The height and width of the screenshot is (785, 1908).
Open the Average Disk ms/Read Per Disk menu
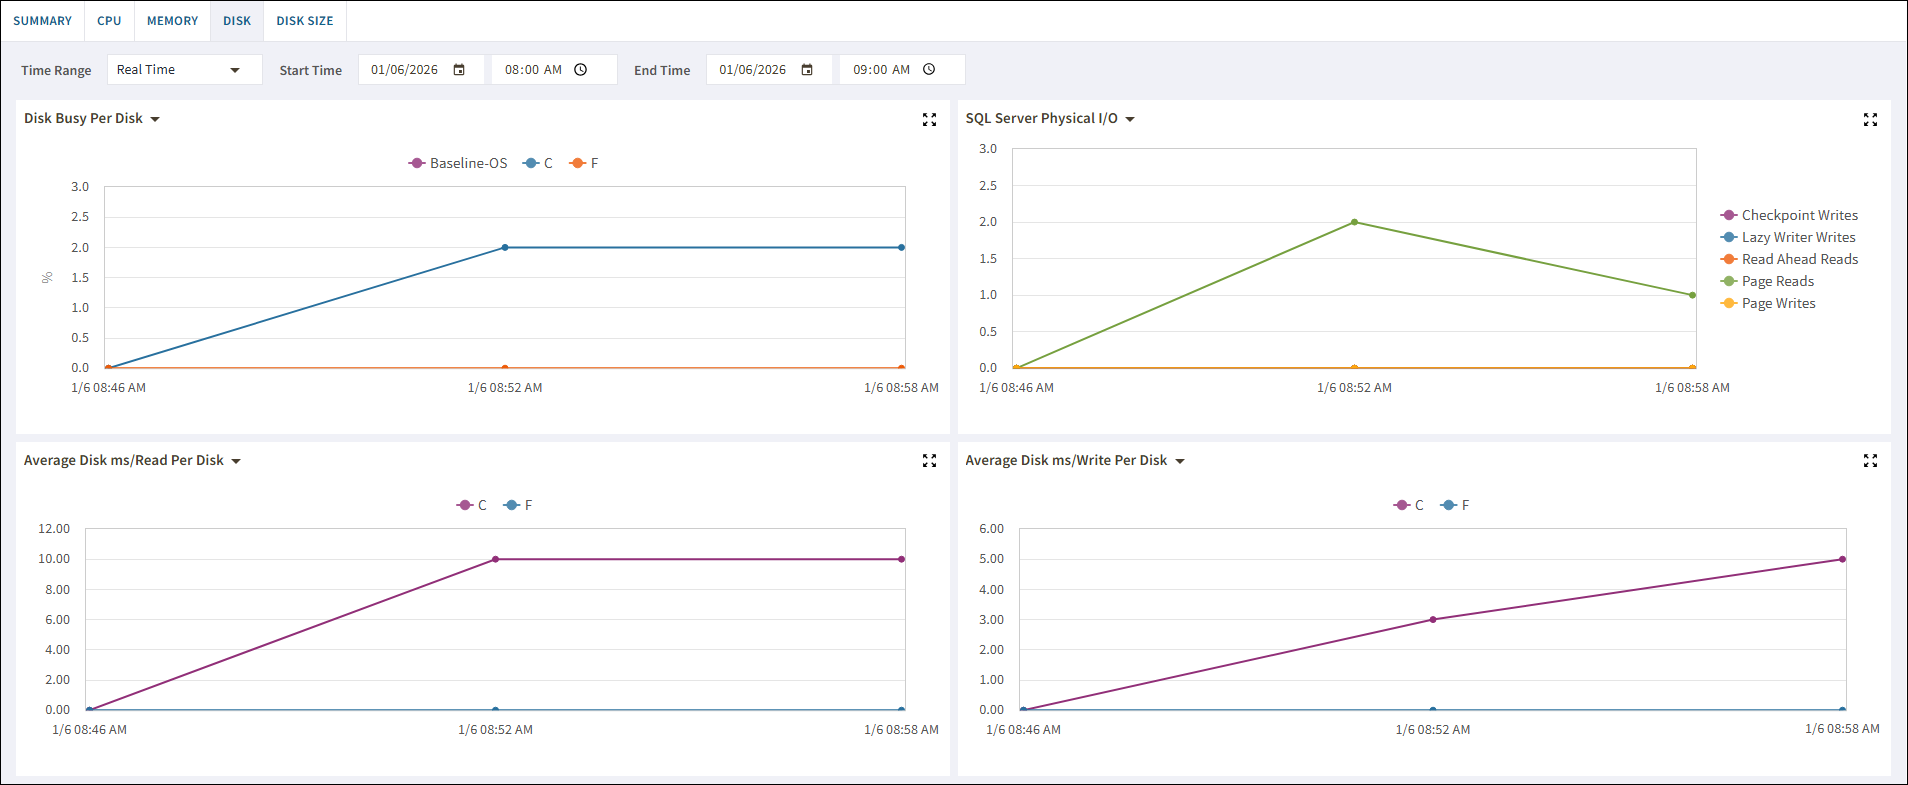236,461
